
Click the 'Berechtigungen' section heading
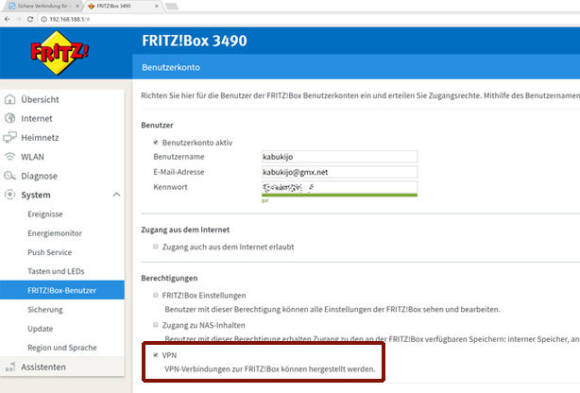click(x=169, y=278)
